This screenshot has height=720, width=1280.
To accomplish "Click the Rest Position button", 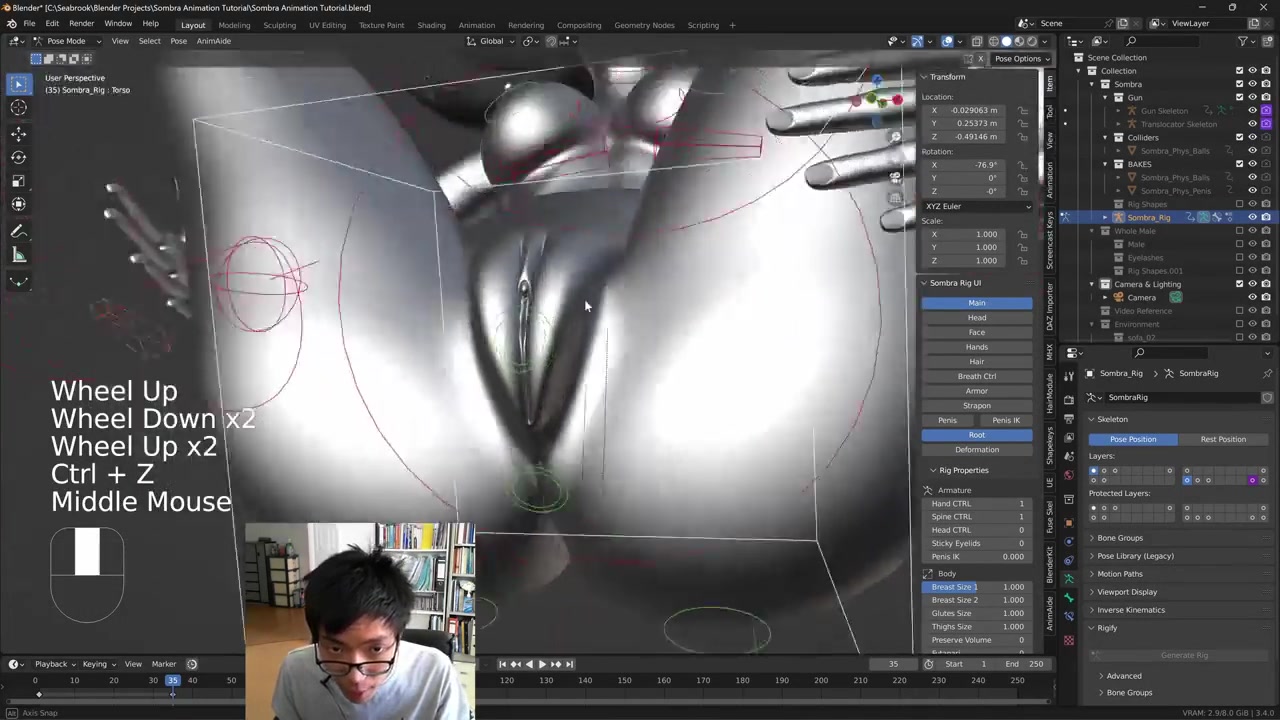I will 1222,439.
